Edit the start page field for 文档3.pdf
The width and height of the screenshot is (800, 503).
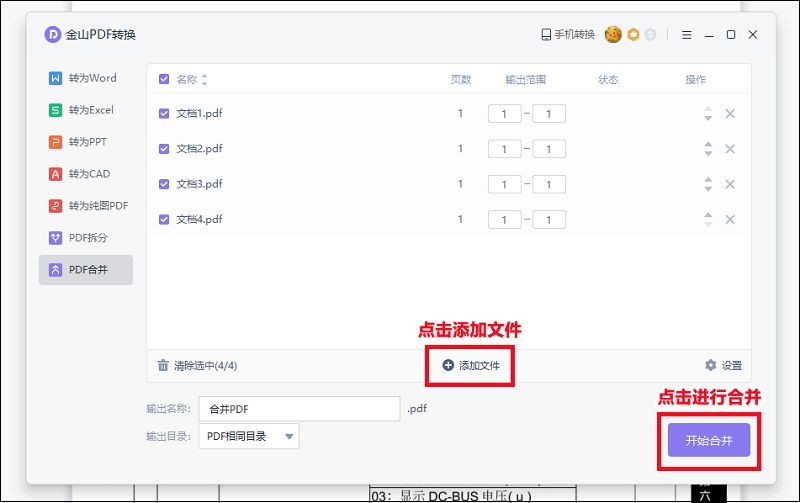tap(504, 184)
